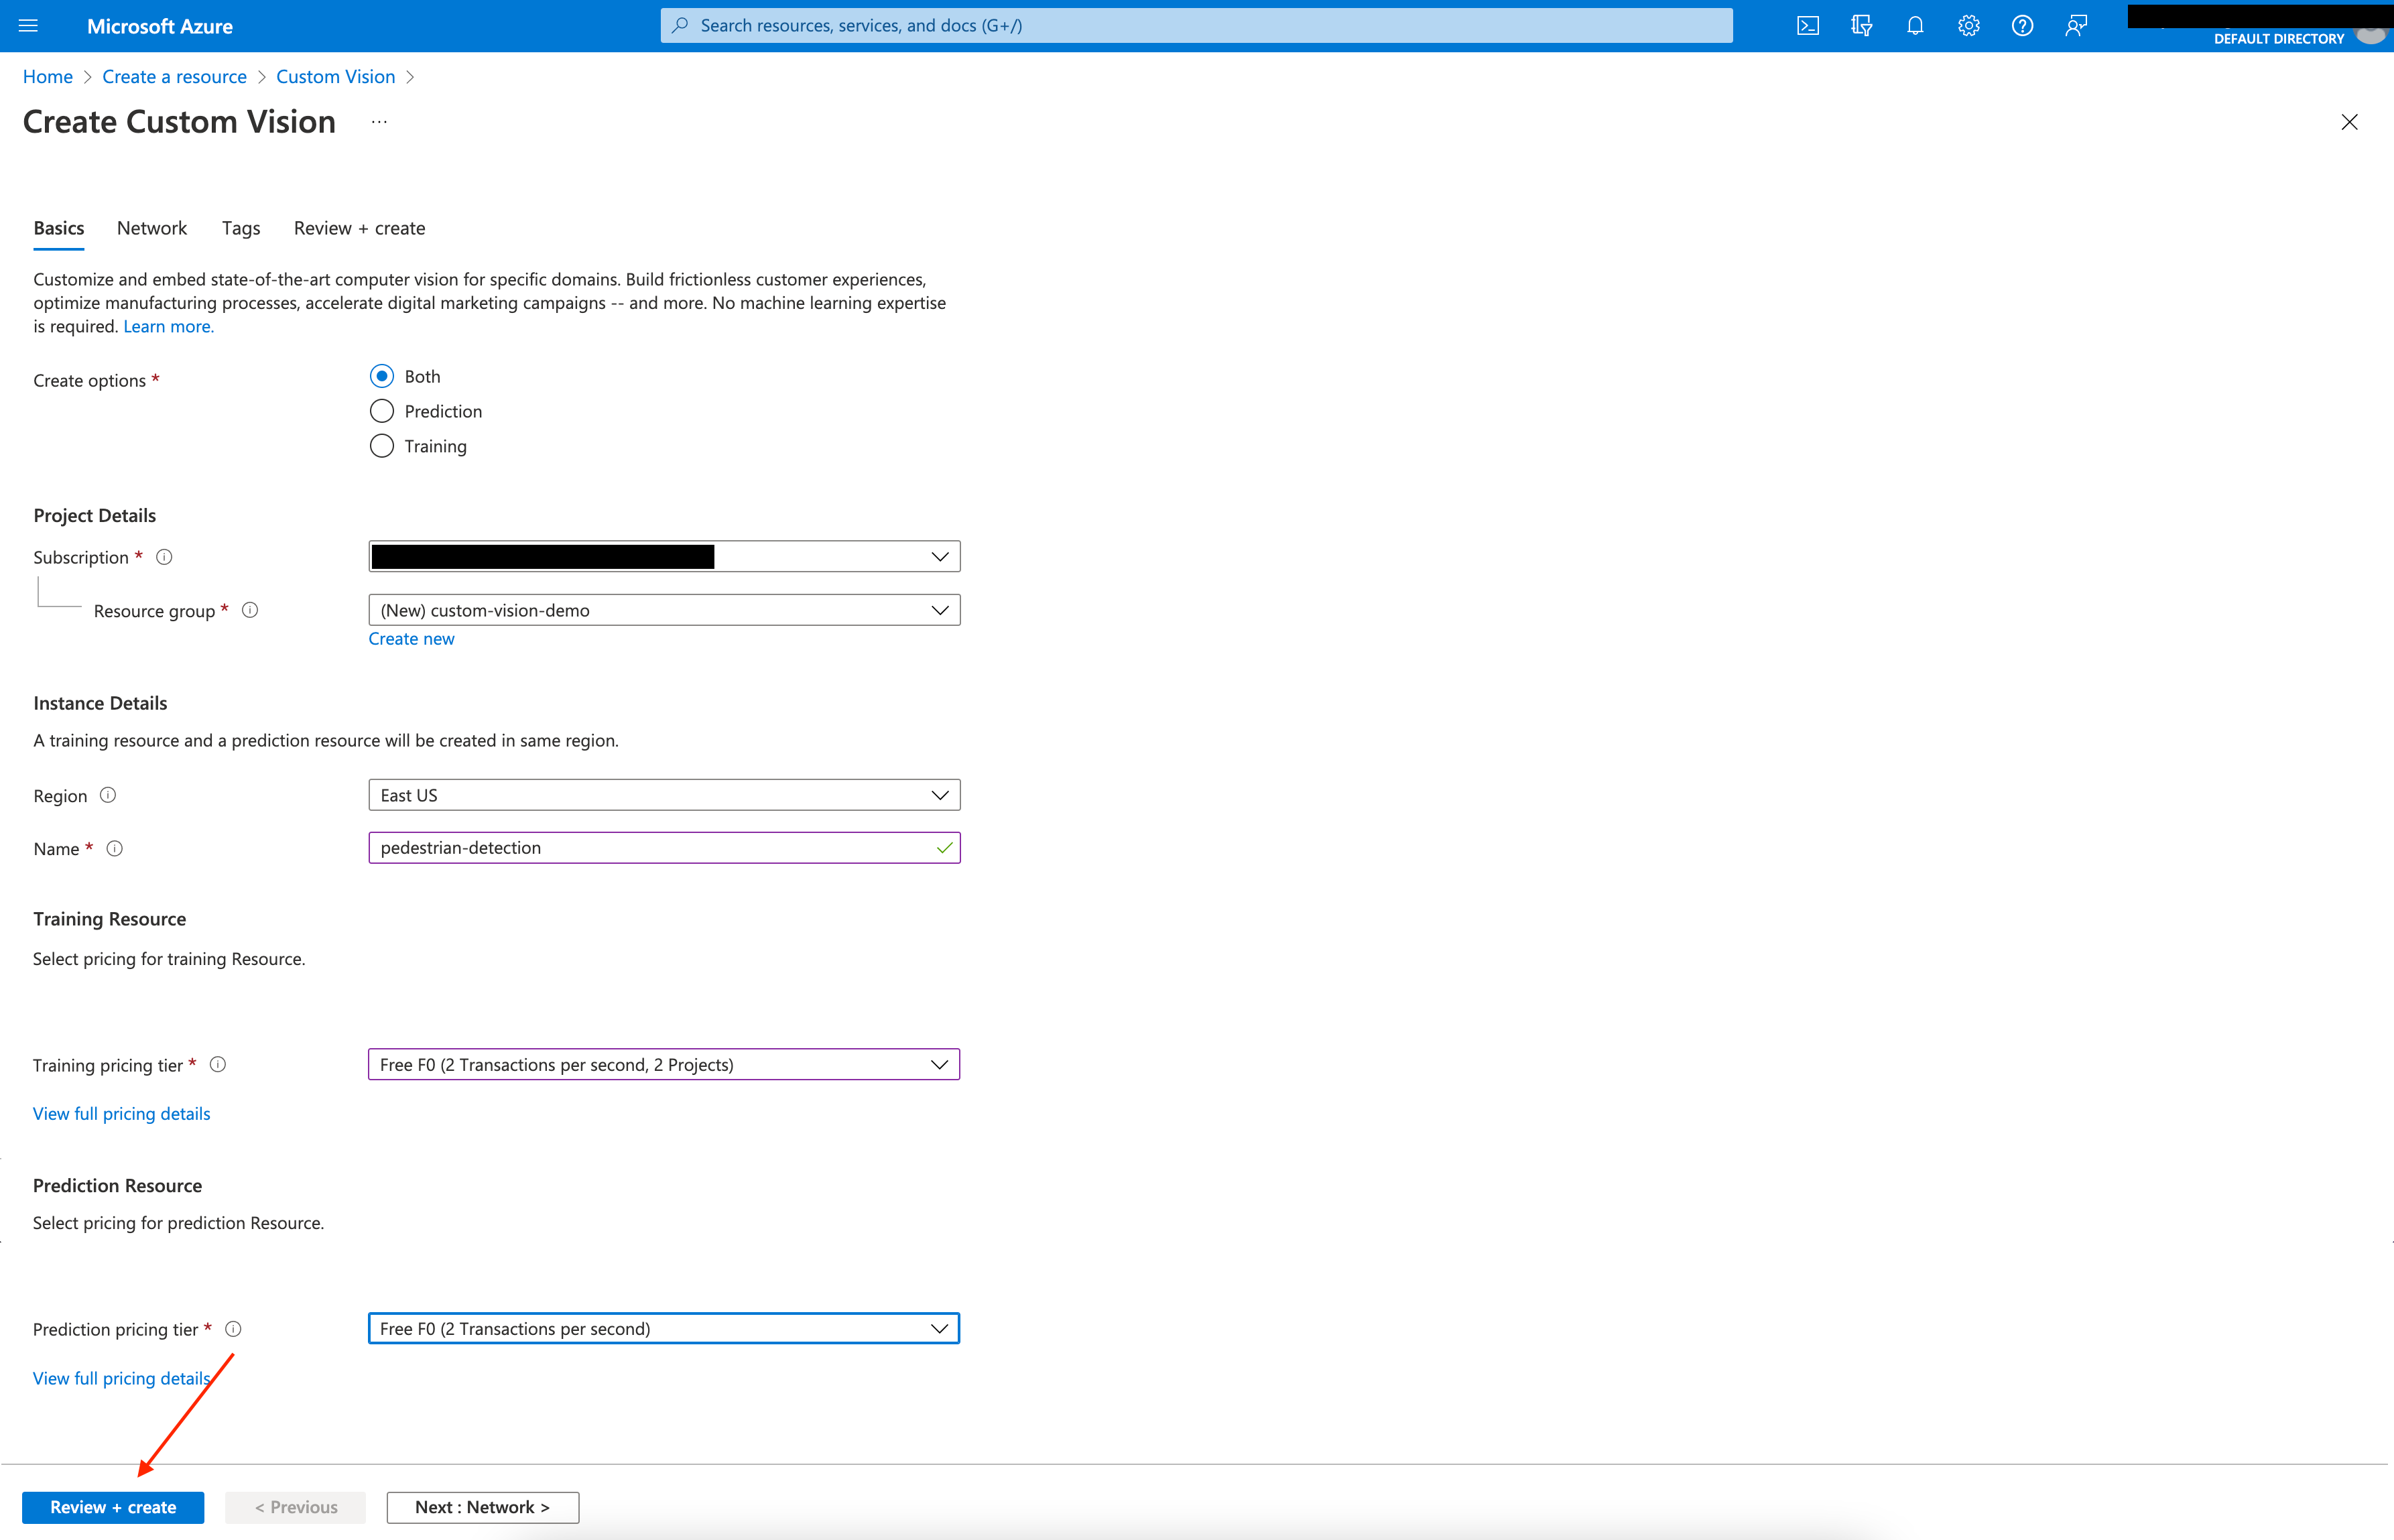
Task: Select the Training create option
Action: [381, 446]
